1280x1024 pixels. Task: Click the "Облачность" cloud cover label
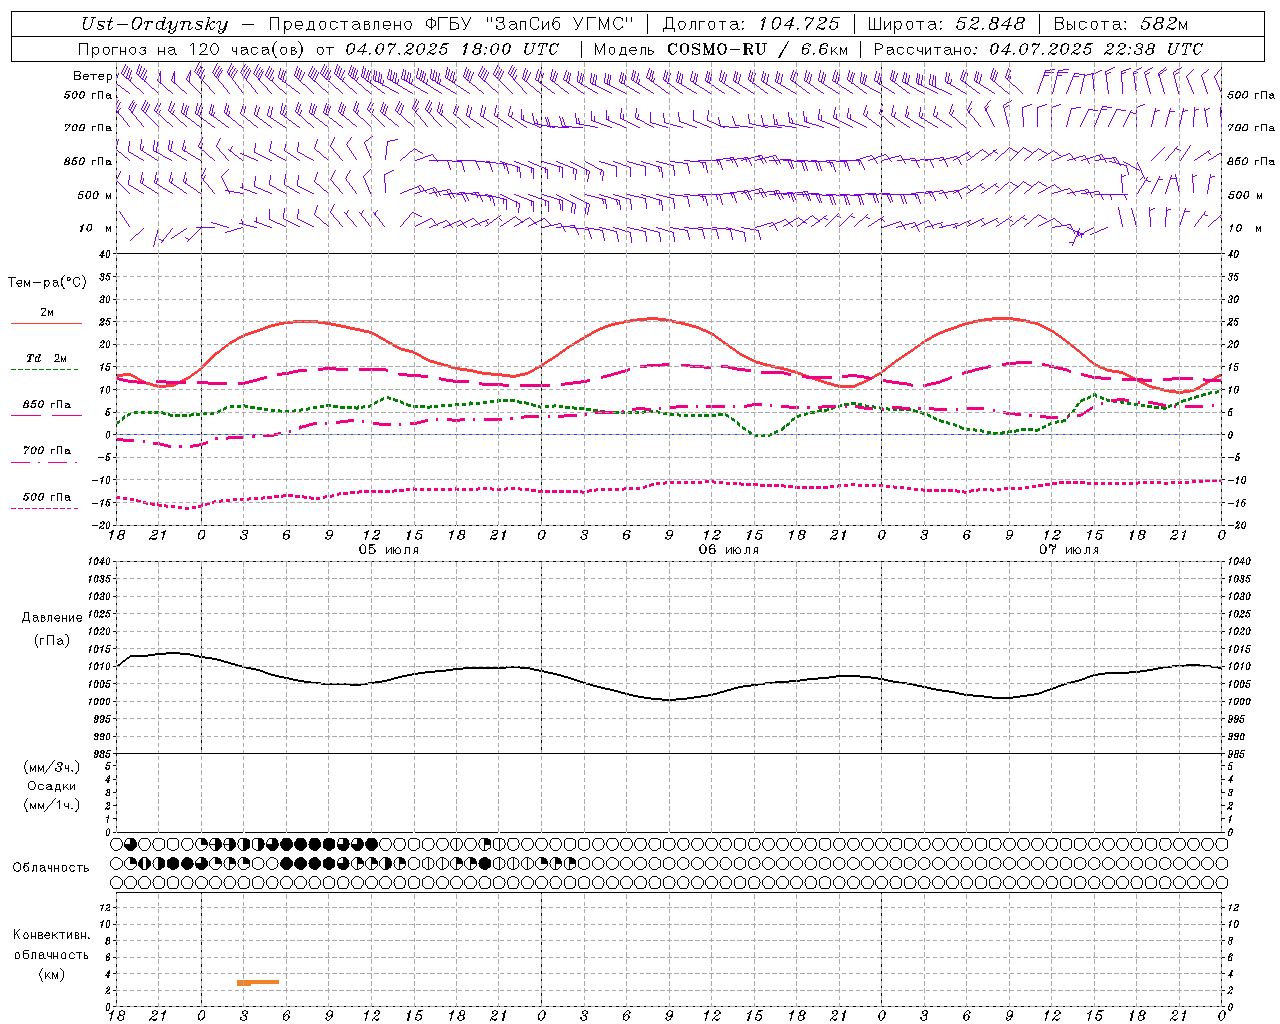51,867
